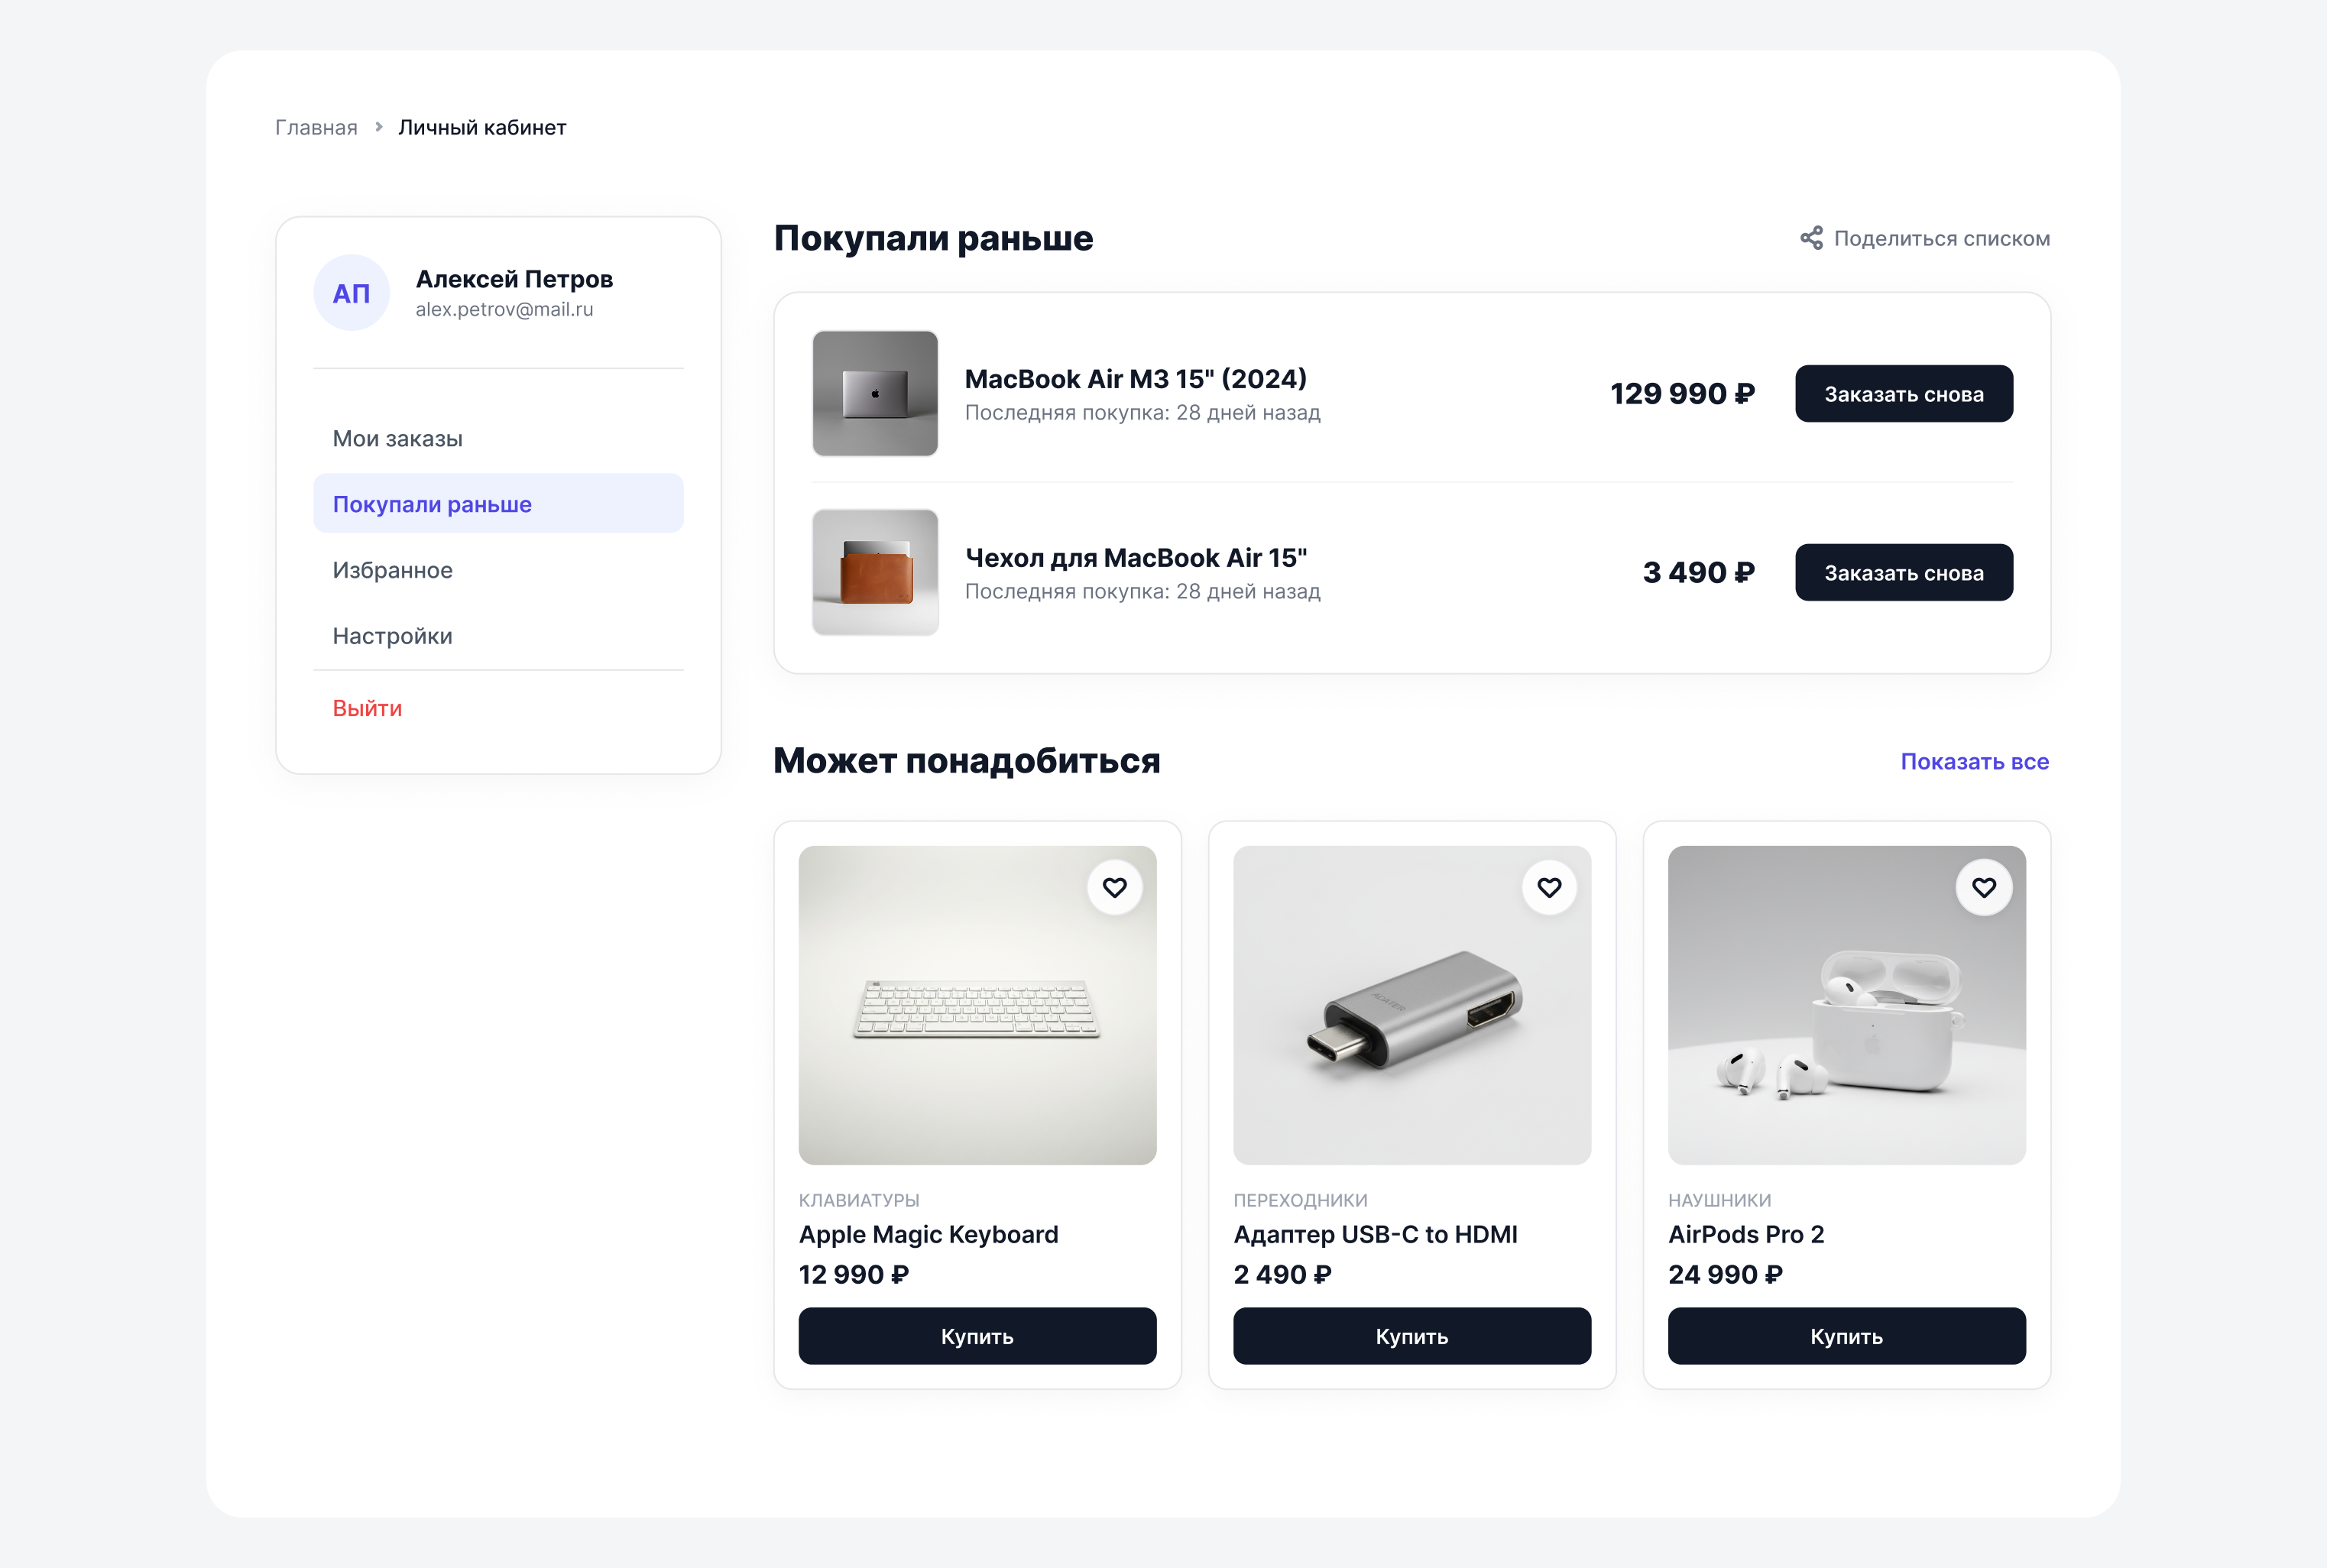
Task: Buy Адаптер USB-C to HDMI with Купить
Action: 1412,1336
